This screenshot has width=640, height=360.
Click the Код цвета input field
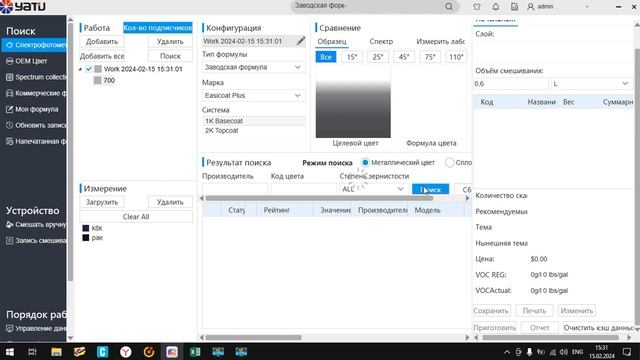(304, 189)
